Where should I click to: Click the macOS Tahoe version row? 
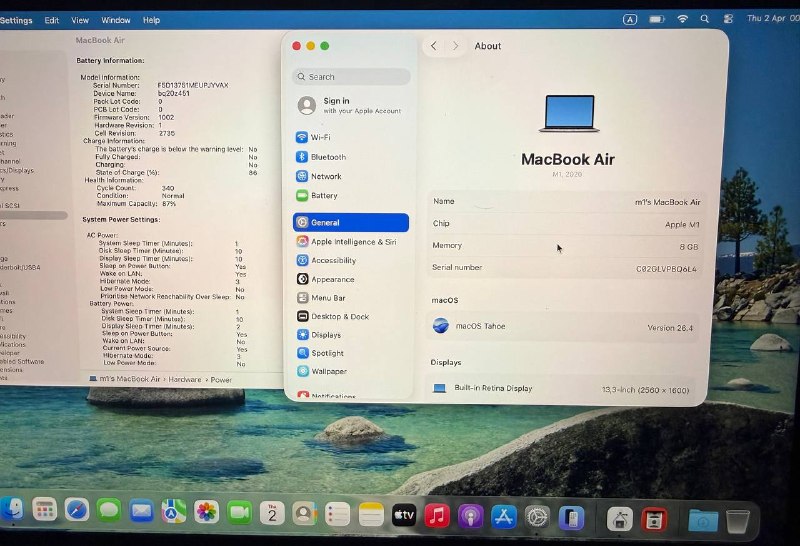565,326
